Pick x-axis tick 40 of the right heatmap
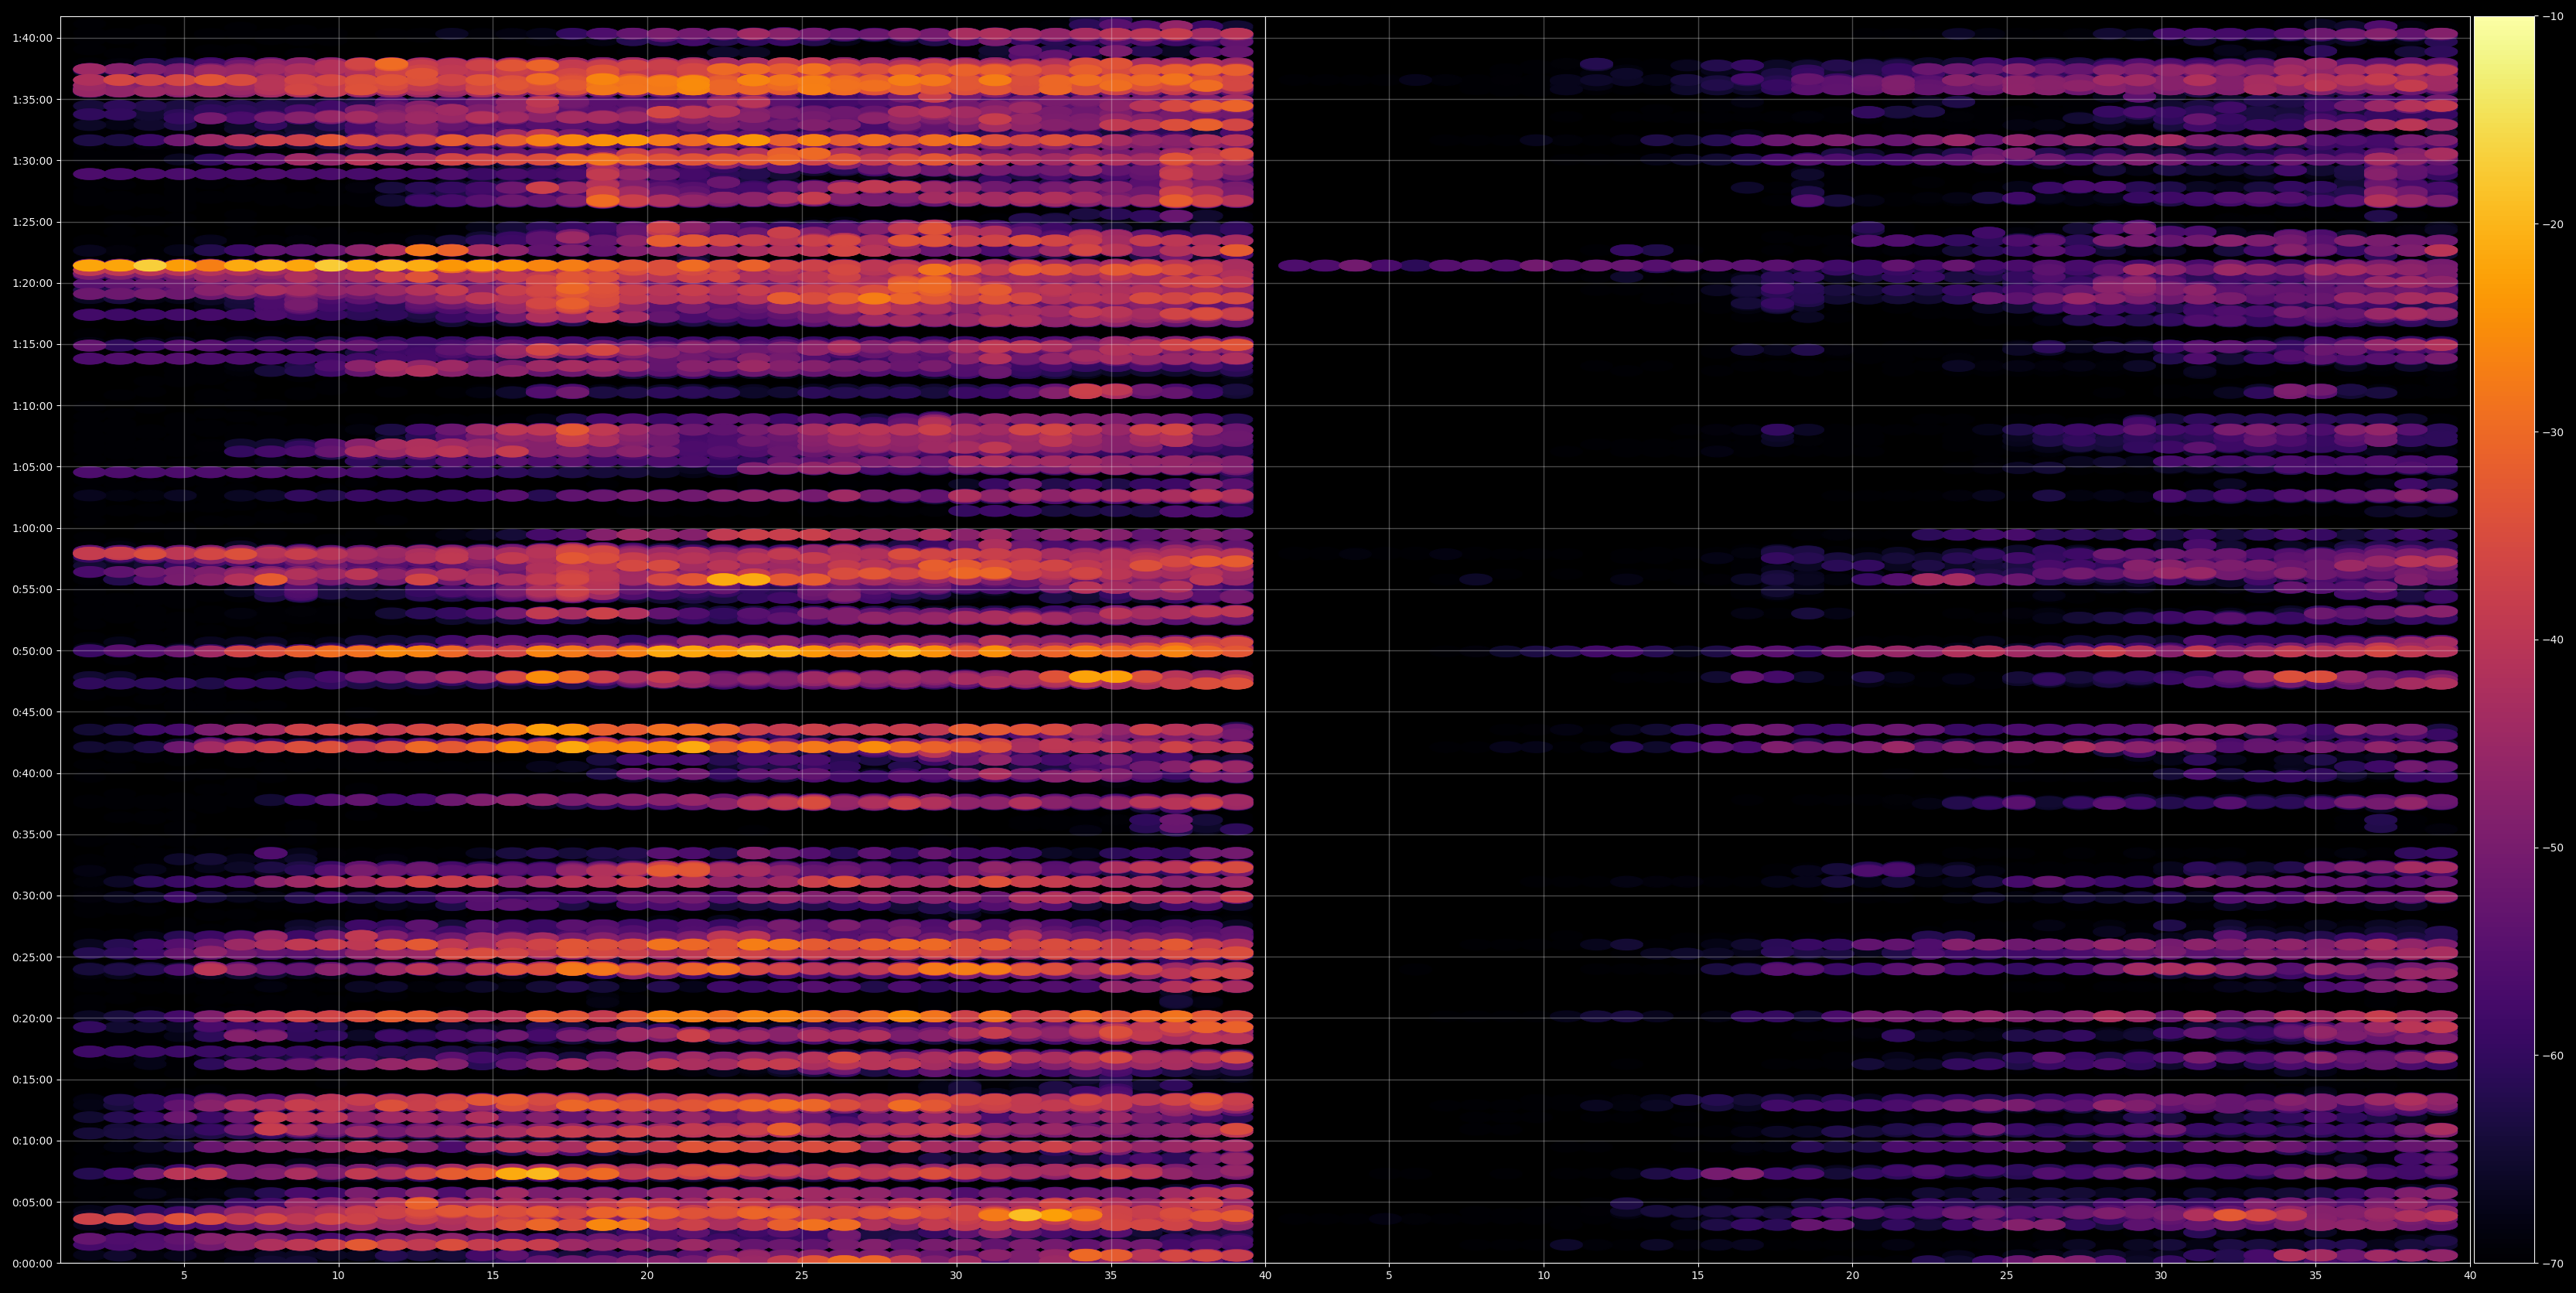 point(2470,1276)
